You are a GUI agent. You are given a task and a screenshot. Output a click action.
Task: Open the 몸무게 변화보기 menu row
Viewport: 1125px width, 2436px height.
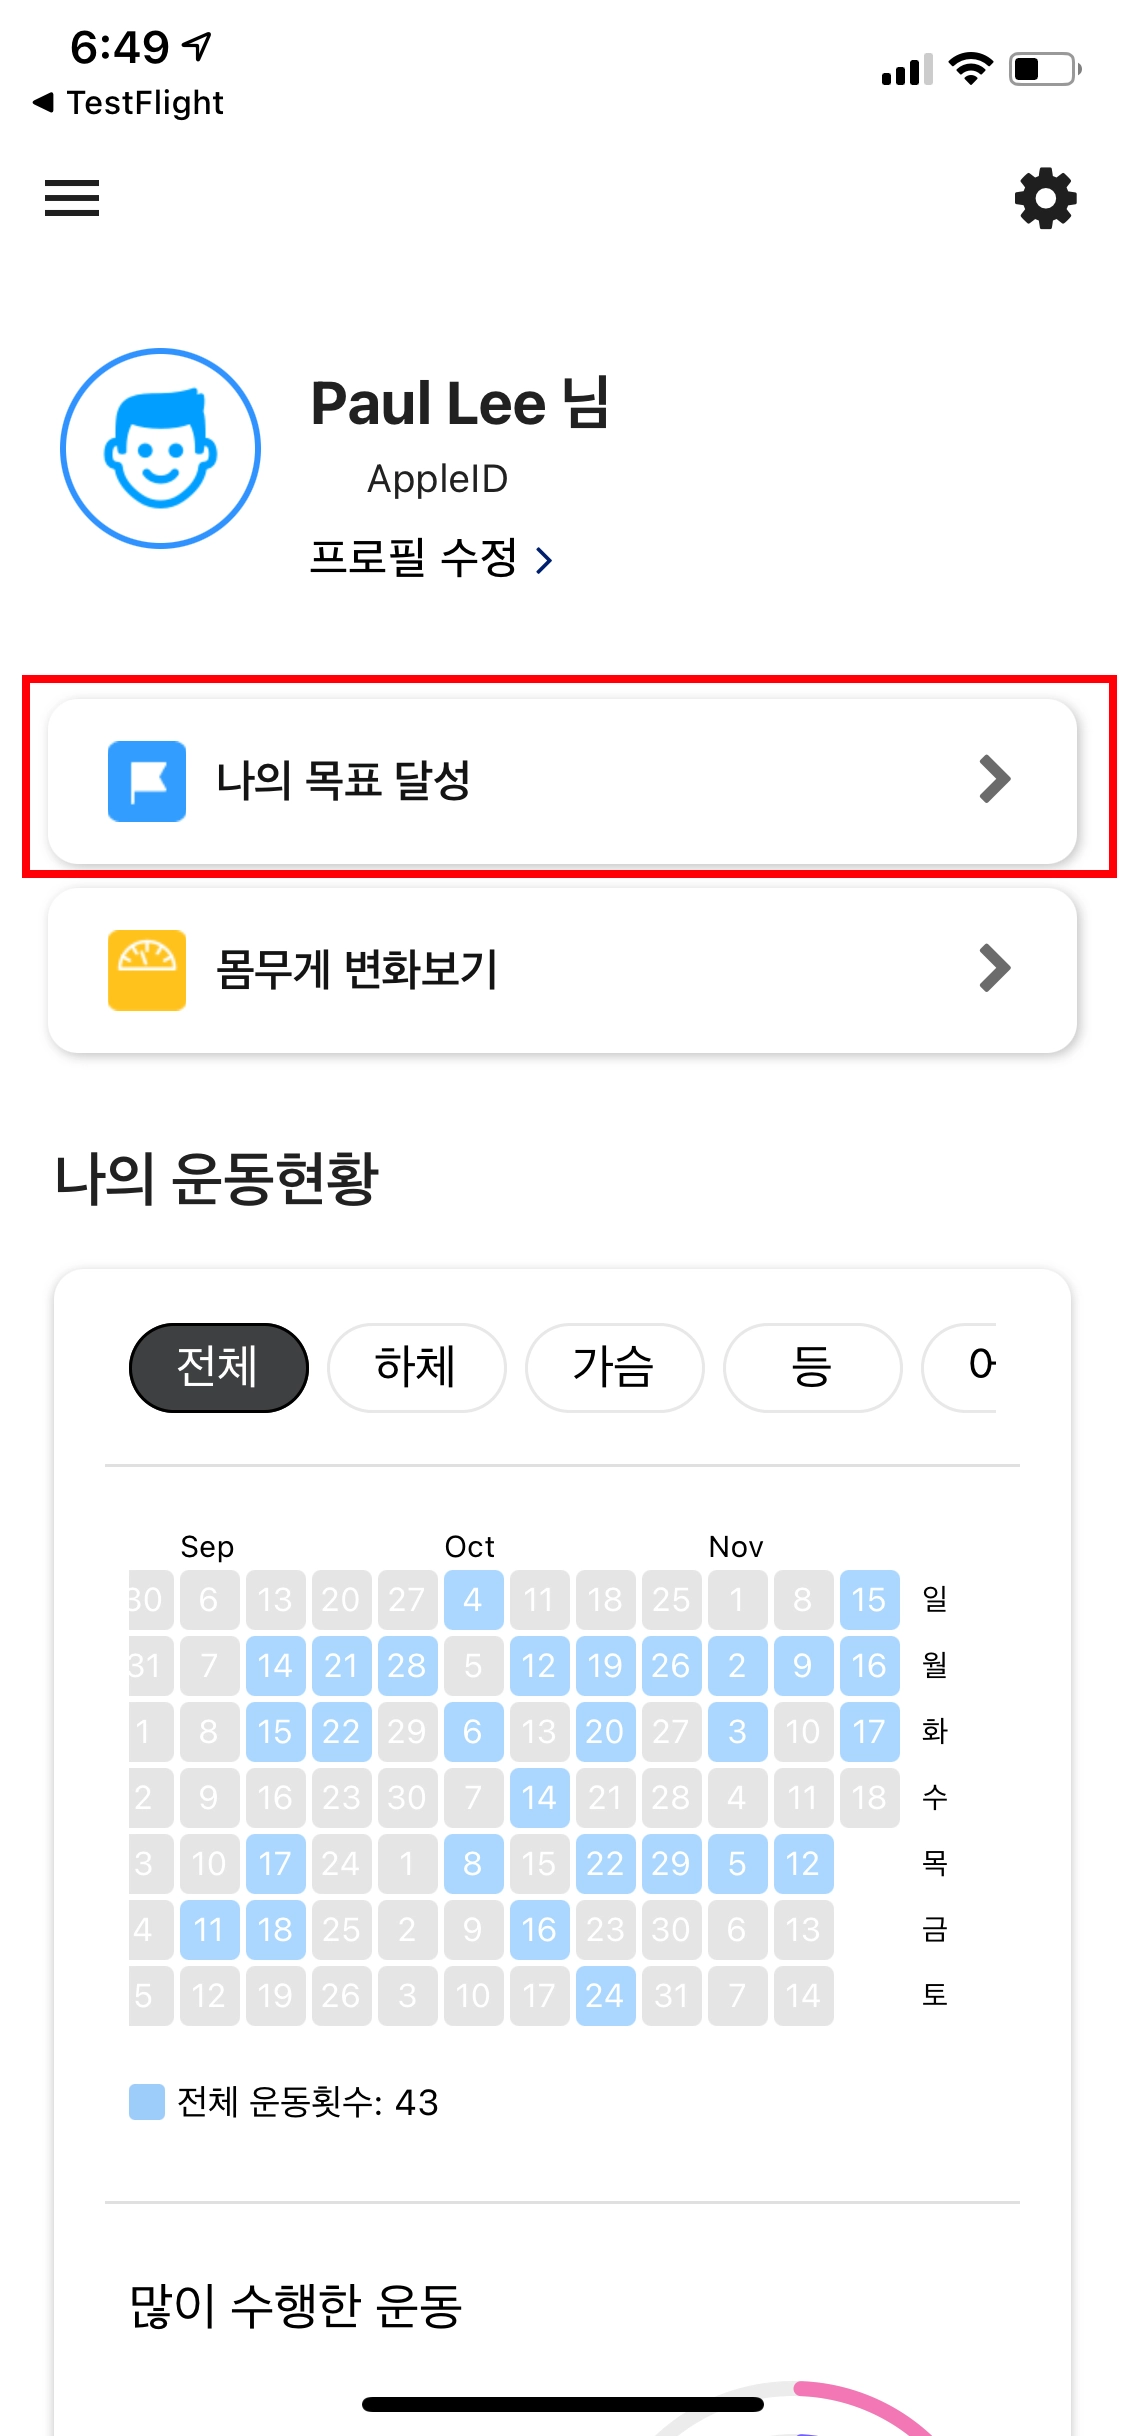pyautogui.click(x=562, y=970)
